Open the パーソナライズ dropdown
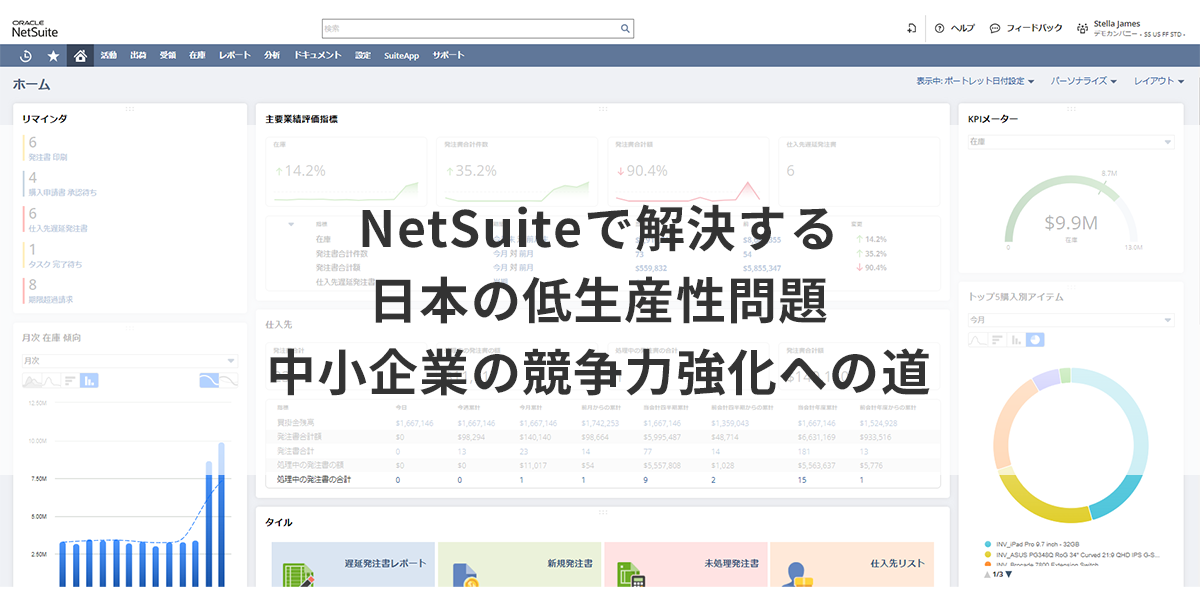 [1084, 81]
